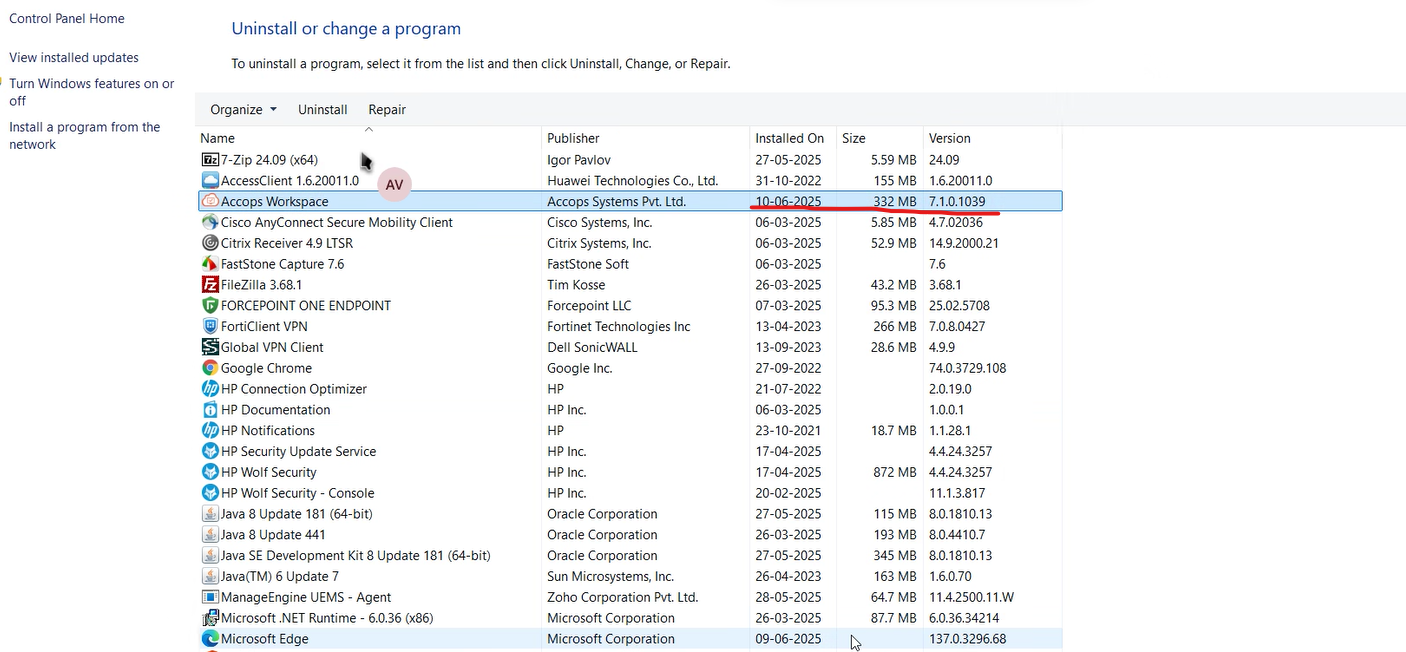Click the Citrix Receiver 4.9 LTSR icon

210,243
